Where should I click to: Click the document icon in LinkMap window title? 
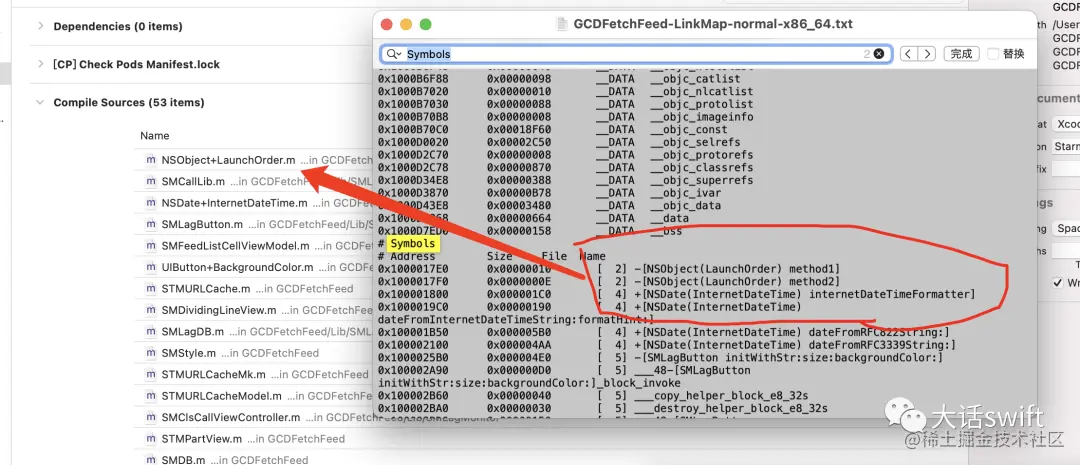[x=562, y=24]
